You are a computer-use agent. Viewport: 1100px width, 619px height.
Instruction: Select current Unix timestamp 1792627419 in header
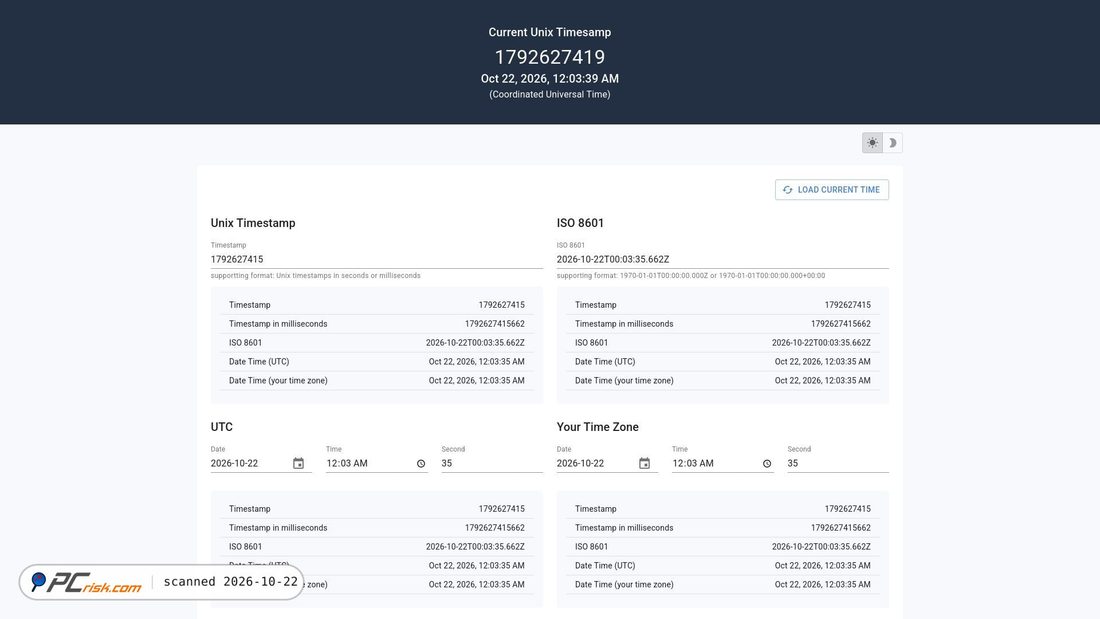coord(550,57)
